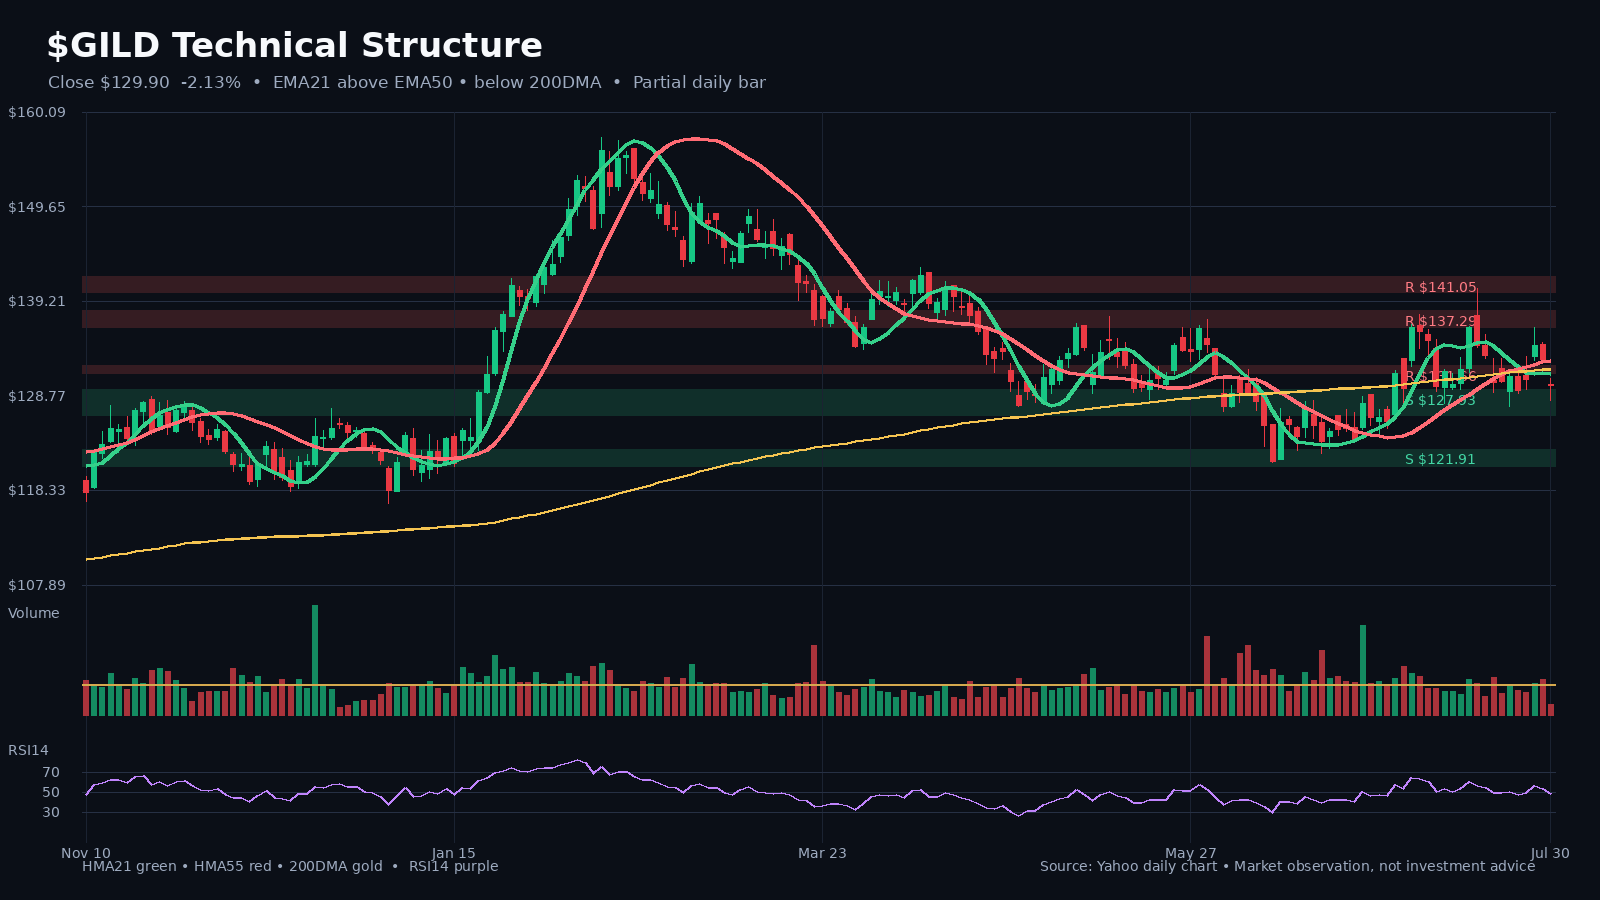Click "HMA21 green" in the legend
The width and height of the screenshot is (1600, 900).
(129, 866)
